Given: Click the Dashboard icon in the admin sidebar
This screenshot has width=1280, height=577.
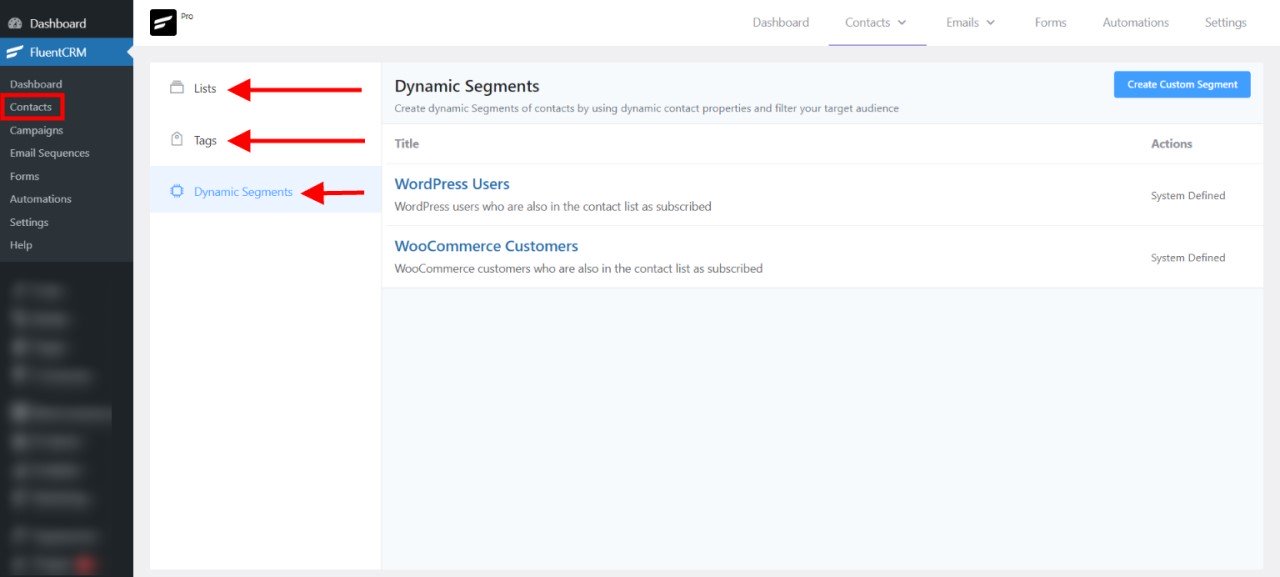Looking at the screenshot, I should tap(14, 22).
